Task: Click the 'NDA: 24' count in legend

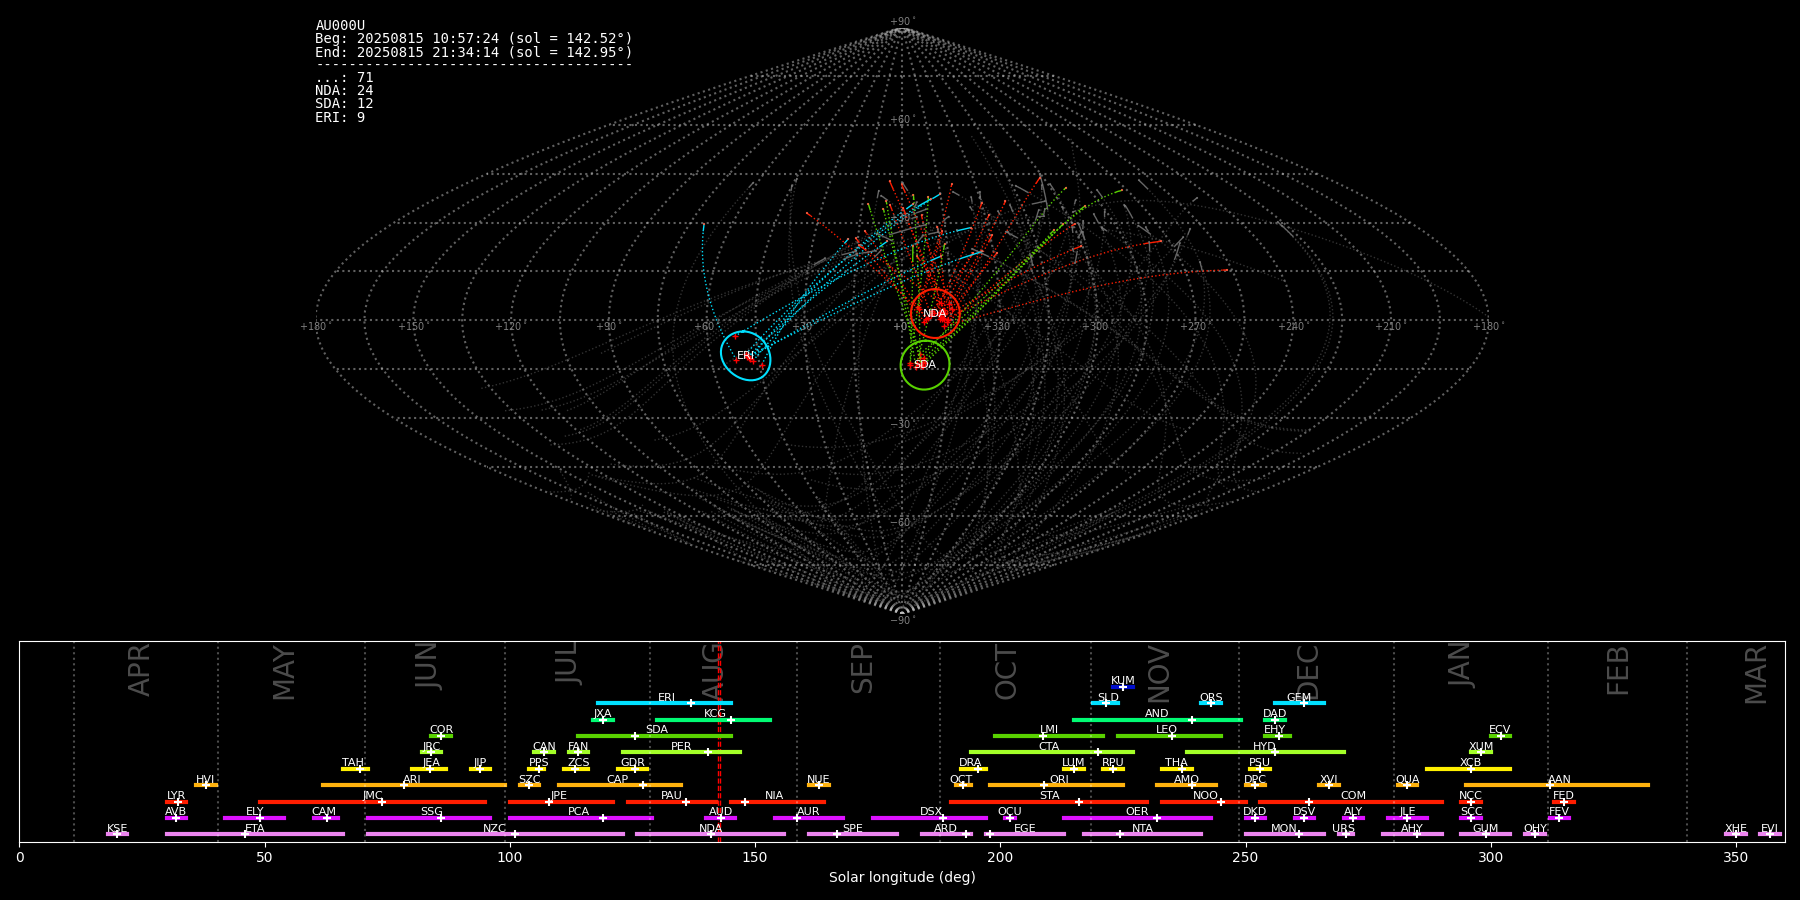Action: pyautogui.click(x=344, y=91)
